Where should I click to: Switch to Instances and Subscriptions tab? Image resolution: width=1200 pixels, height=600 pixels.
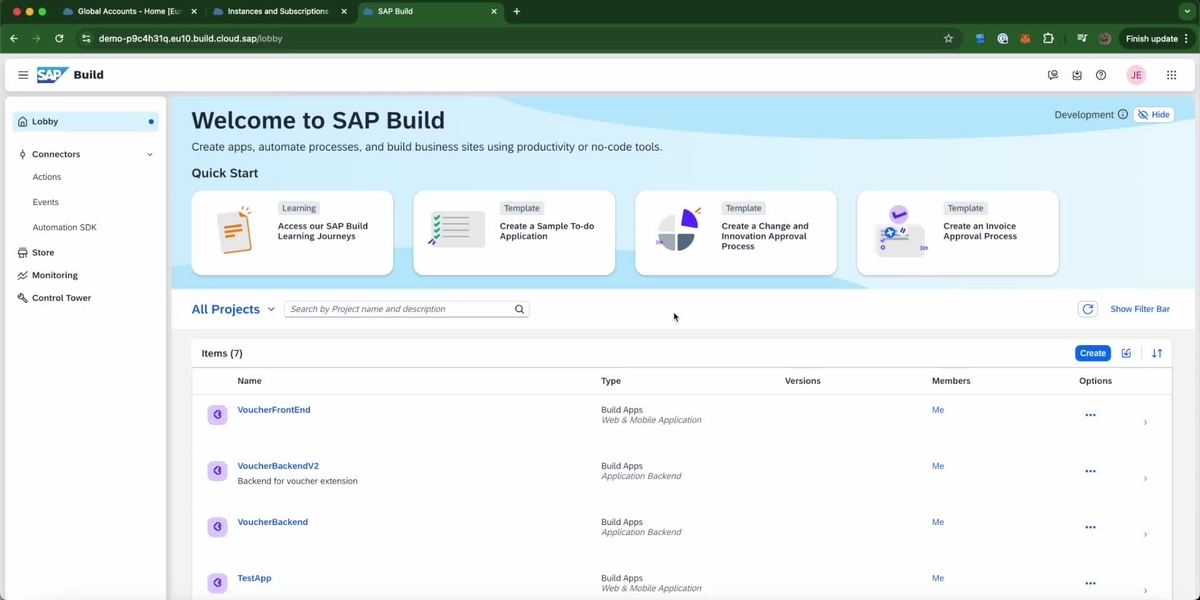[x=280, y=12]
